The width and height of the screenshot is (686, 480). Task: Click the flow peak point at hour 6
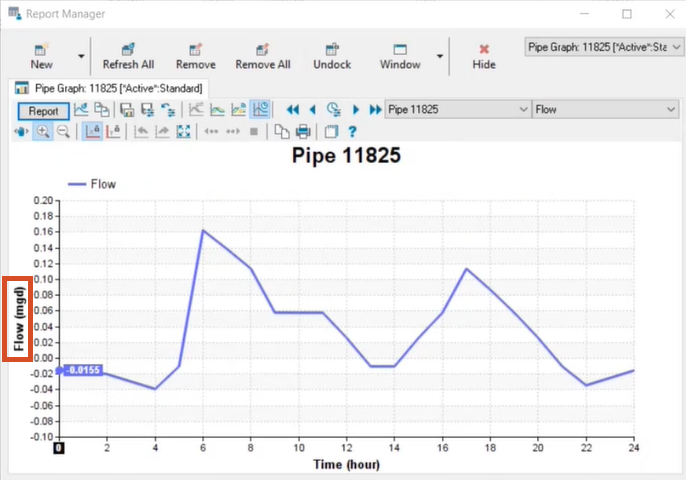point(203,230)
